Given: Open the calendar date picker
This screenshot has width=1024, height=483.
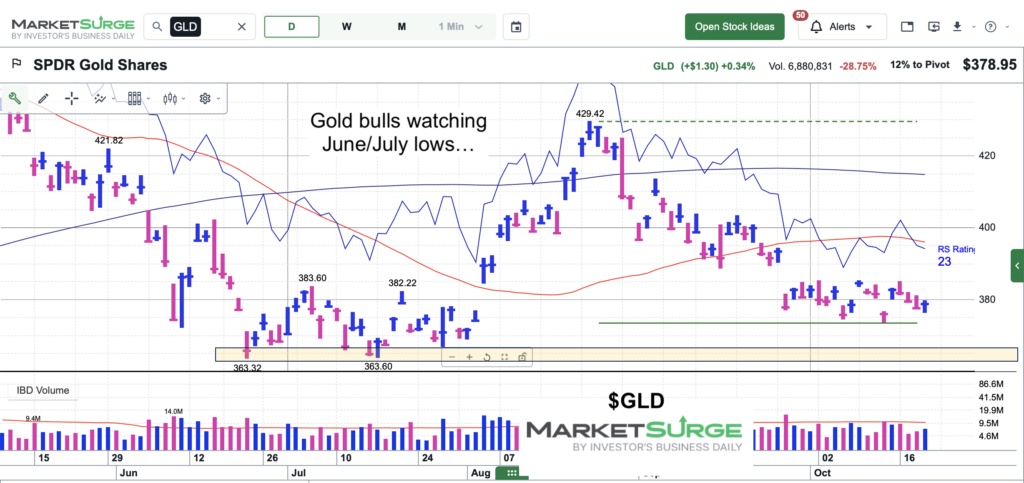Looking at the screenshot, I should coord(516,27).
